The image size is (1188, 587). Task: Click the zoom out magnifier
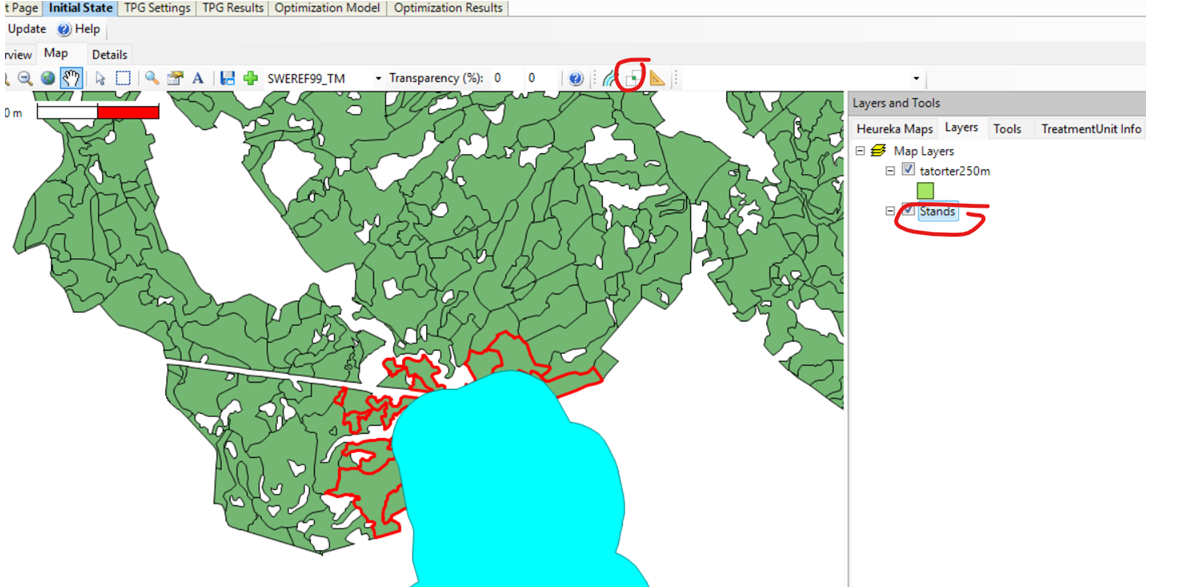click(x=26, y=78)
